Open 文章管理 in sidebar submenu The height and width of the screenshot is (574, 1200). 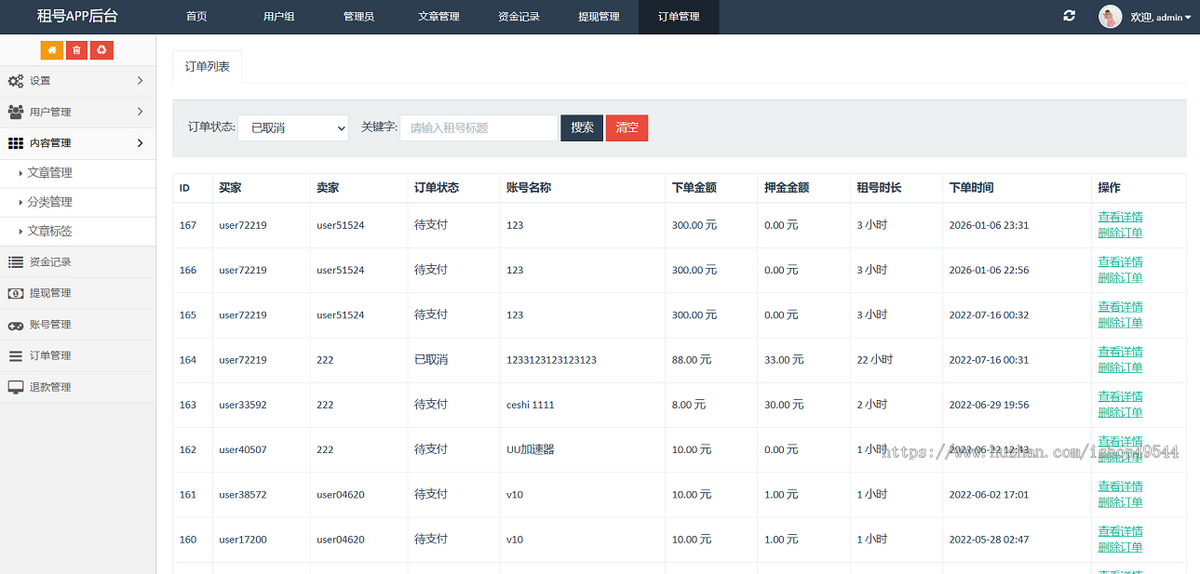(x=50, y=173)
